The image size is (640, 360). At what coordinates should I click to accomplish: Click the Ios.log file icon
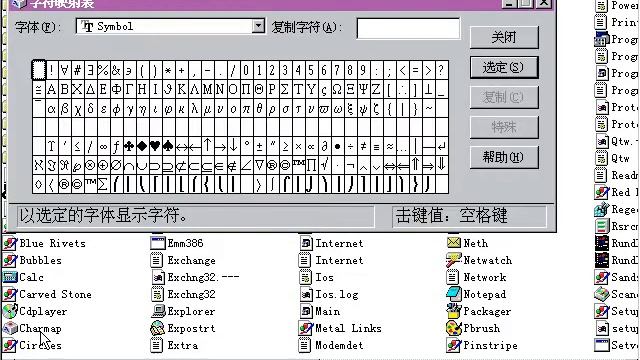click(x=306, y=294)
